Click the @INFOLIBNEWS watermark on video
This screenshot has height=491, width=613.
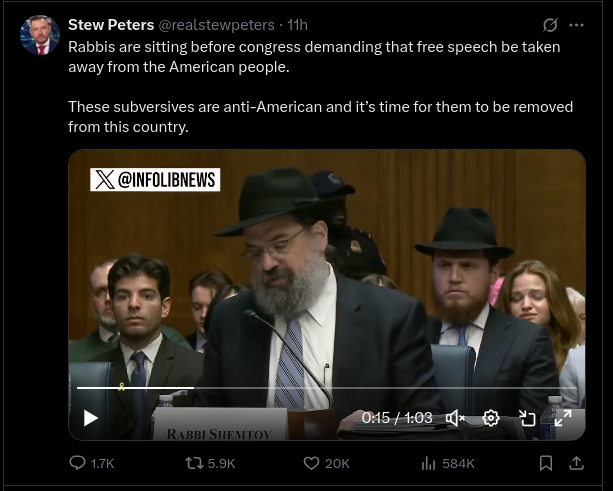155,180
